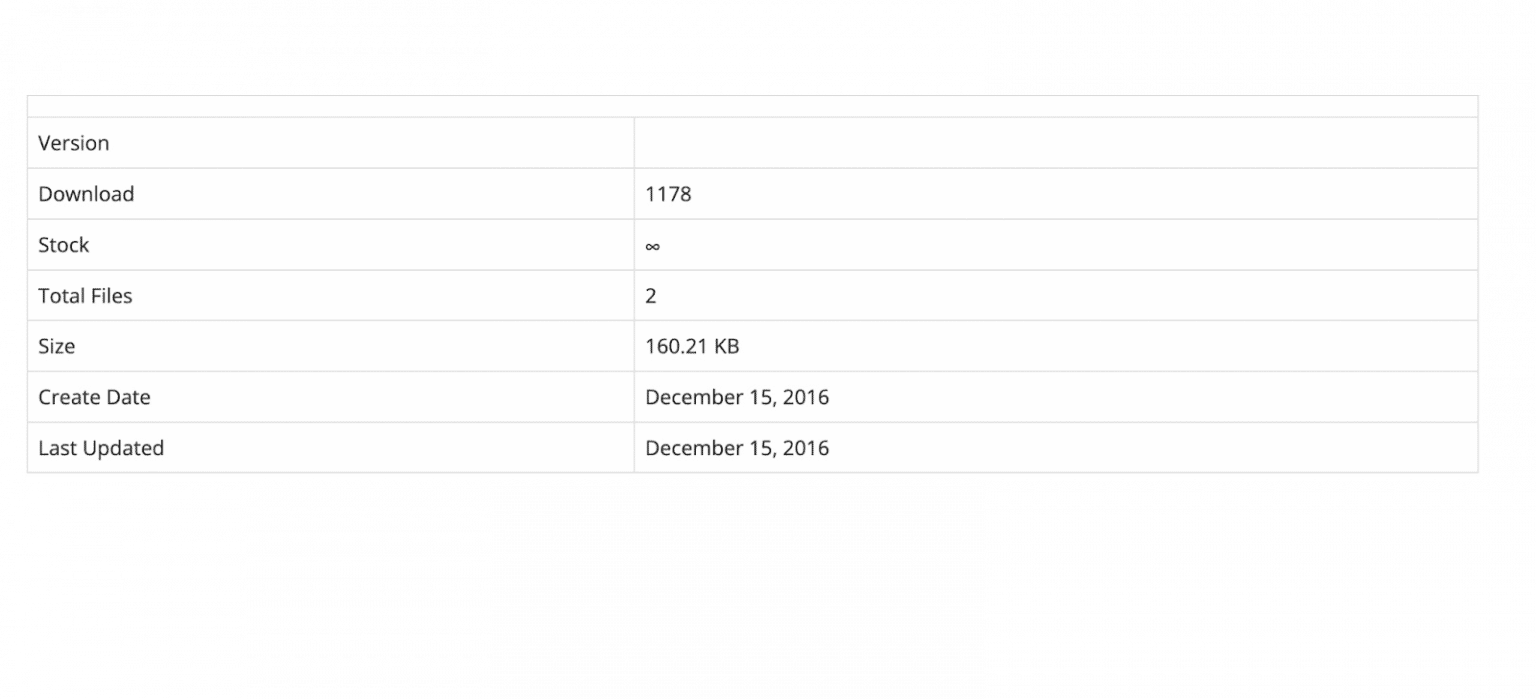
Task: Click the infinity symbol in Stock row
Action: [x=652, y=246]
